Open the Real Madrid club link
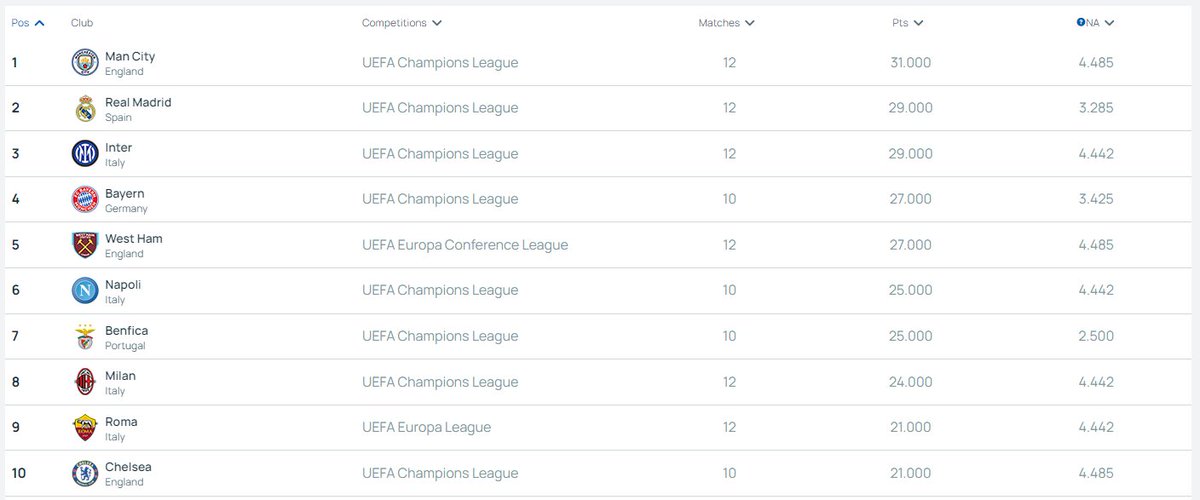The width and height of the screenshot is (1200, 500). [x=138, y=102]
